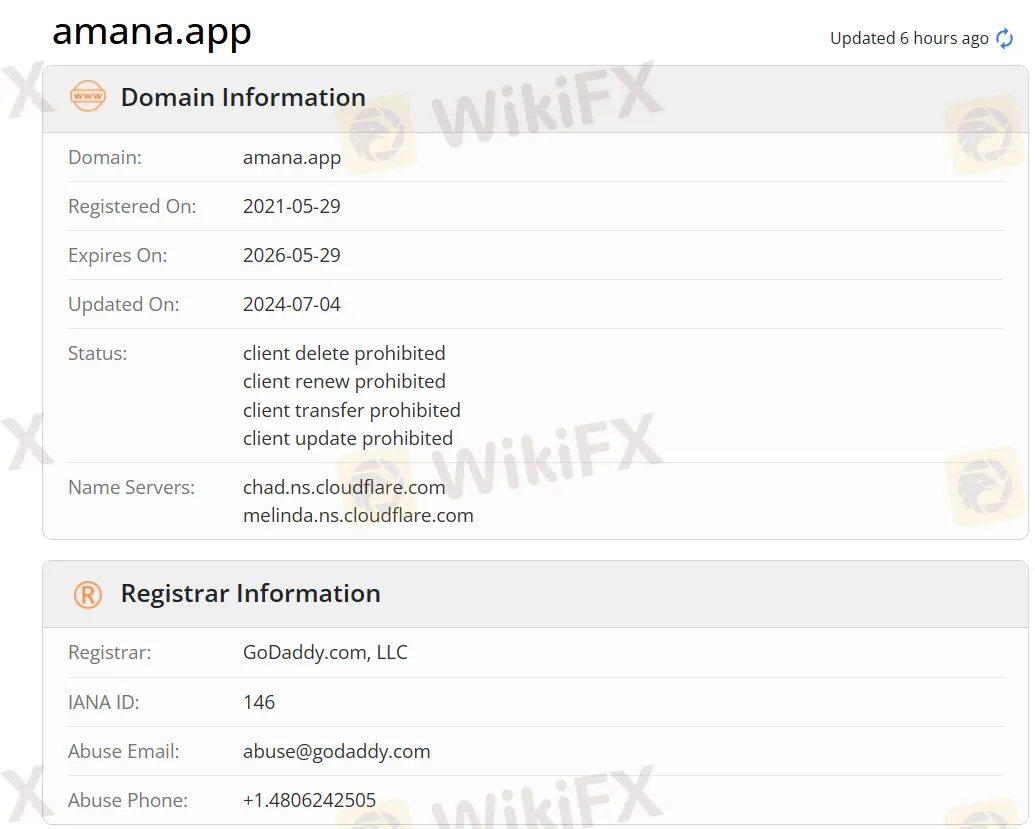Click 'client update prohibited' status

click(x=348, y=438)
